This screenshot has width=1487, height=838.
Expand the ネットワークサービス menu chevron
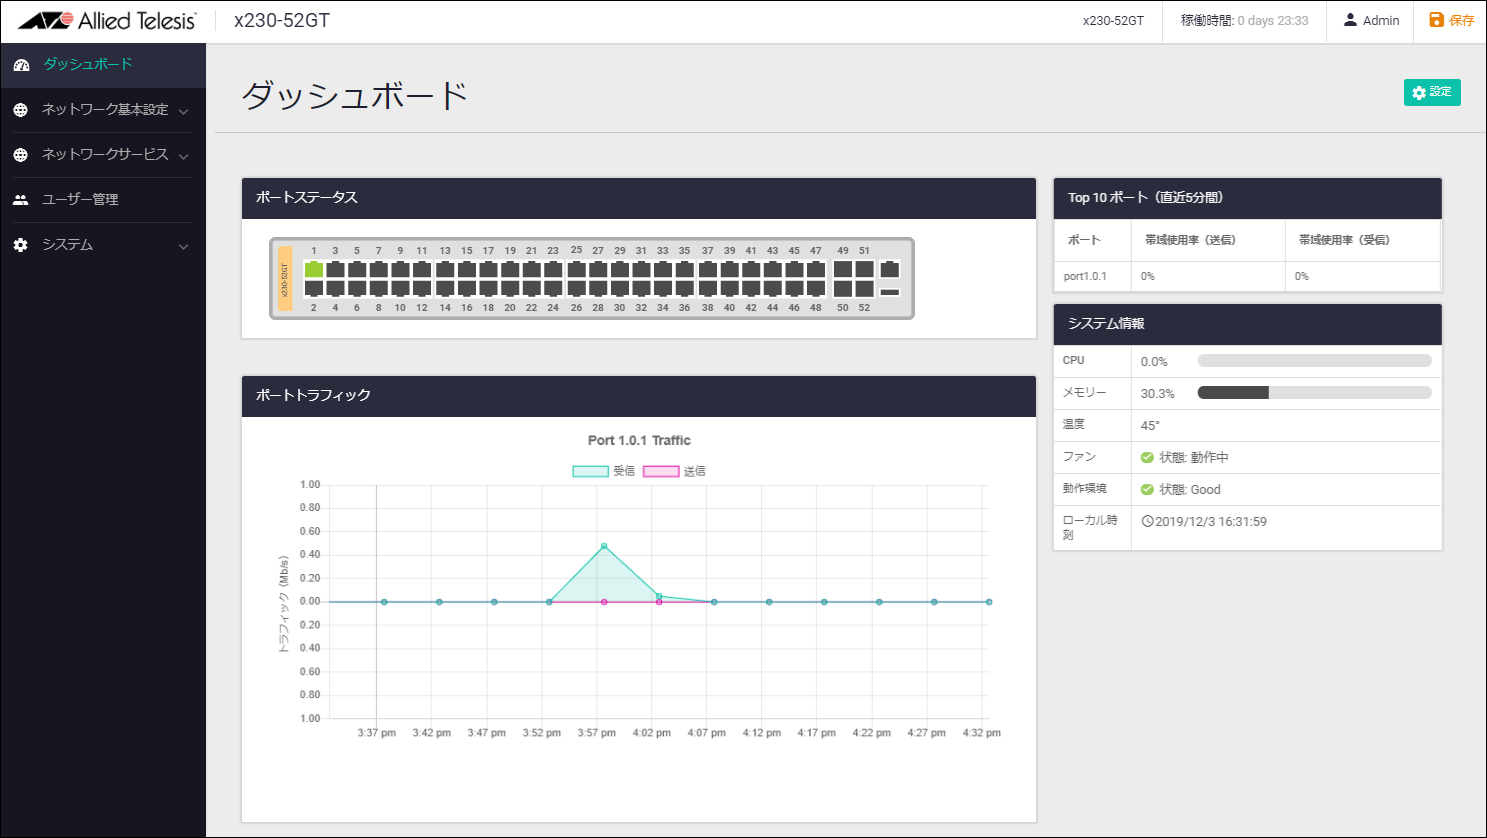point(183,156)
